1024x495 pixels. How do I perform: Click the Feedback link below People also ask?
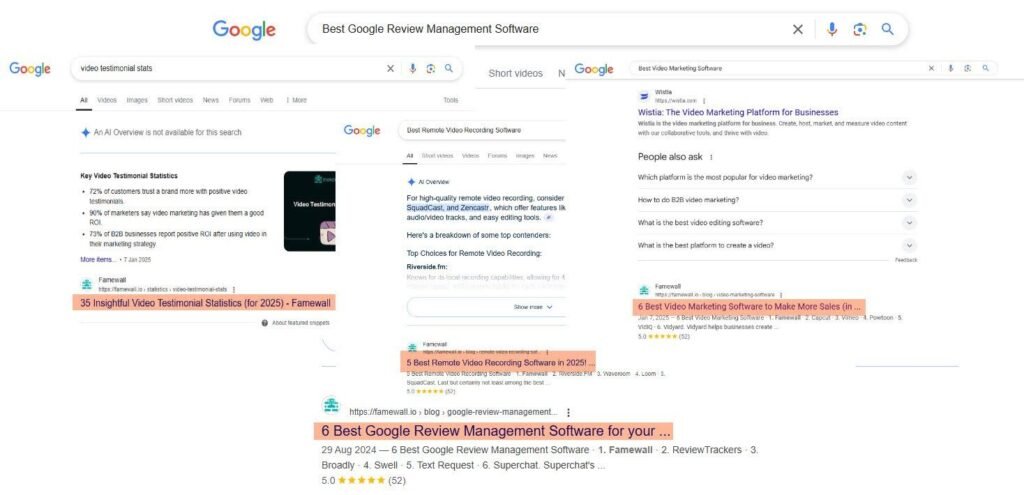(x=906, y=261)
